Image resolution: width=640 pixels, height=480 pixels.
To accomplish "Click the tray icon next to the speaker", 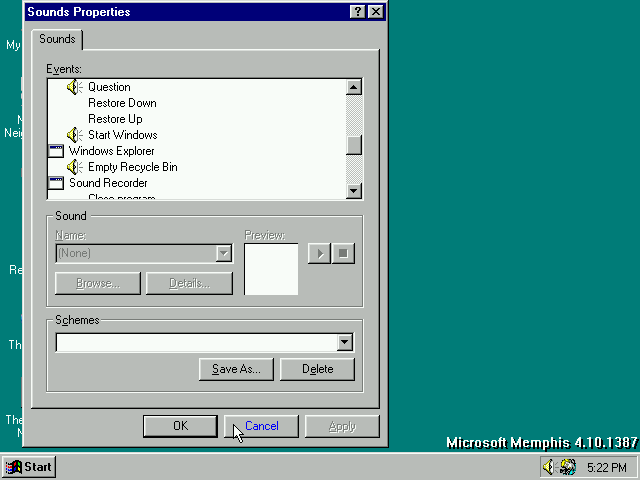I will tap(568, 467).
